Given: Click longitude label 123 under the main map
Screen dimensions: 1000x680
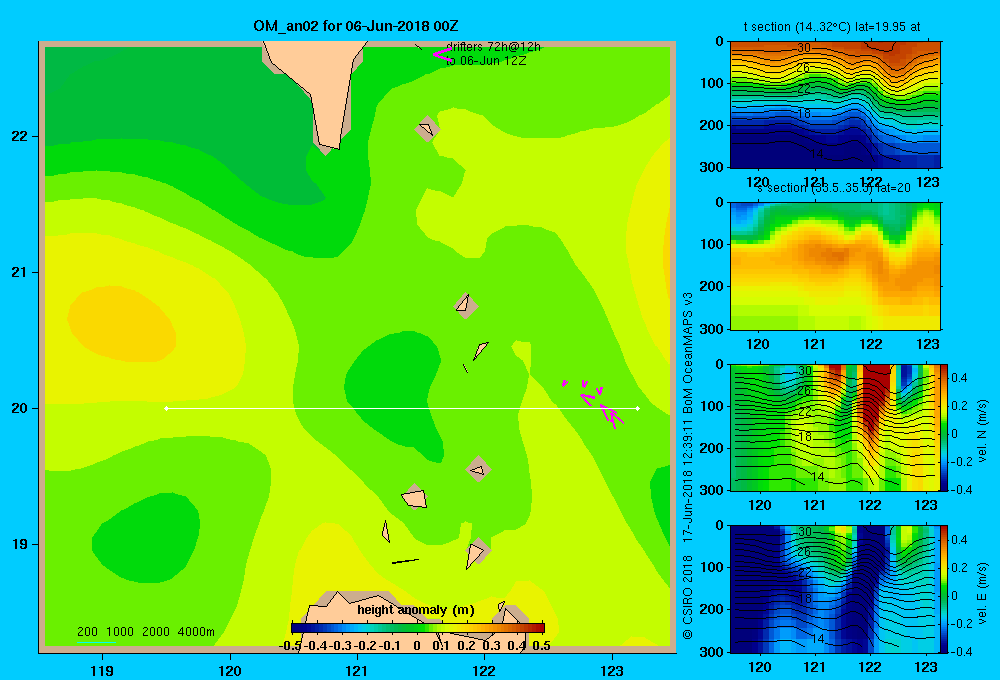Looking at the screenshot, I should click(612, 670).
